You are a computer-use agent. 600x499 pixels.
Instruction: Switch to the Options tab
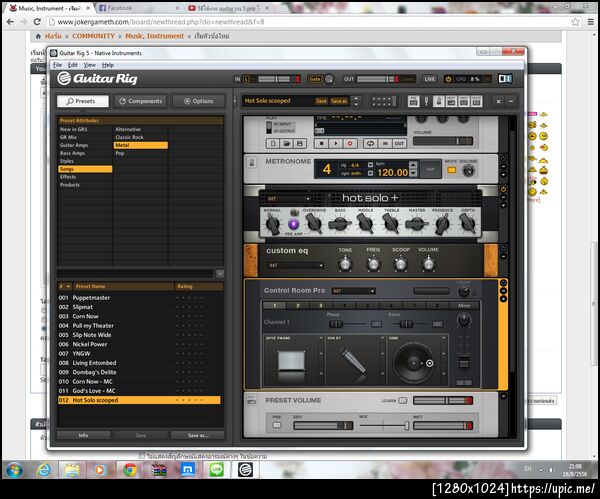tap(199, 101)
